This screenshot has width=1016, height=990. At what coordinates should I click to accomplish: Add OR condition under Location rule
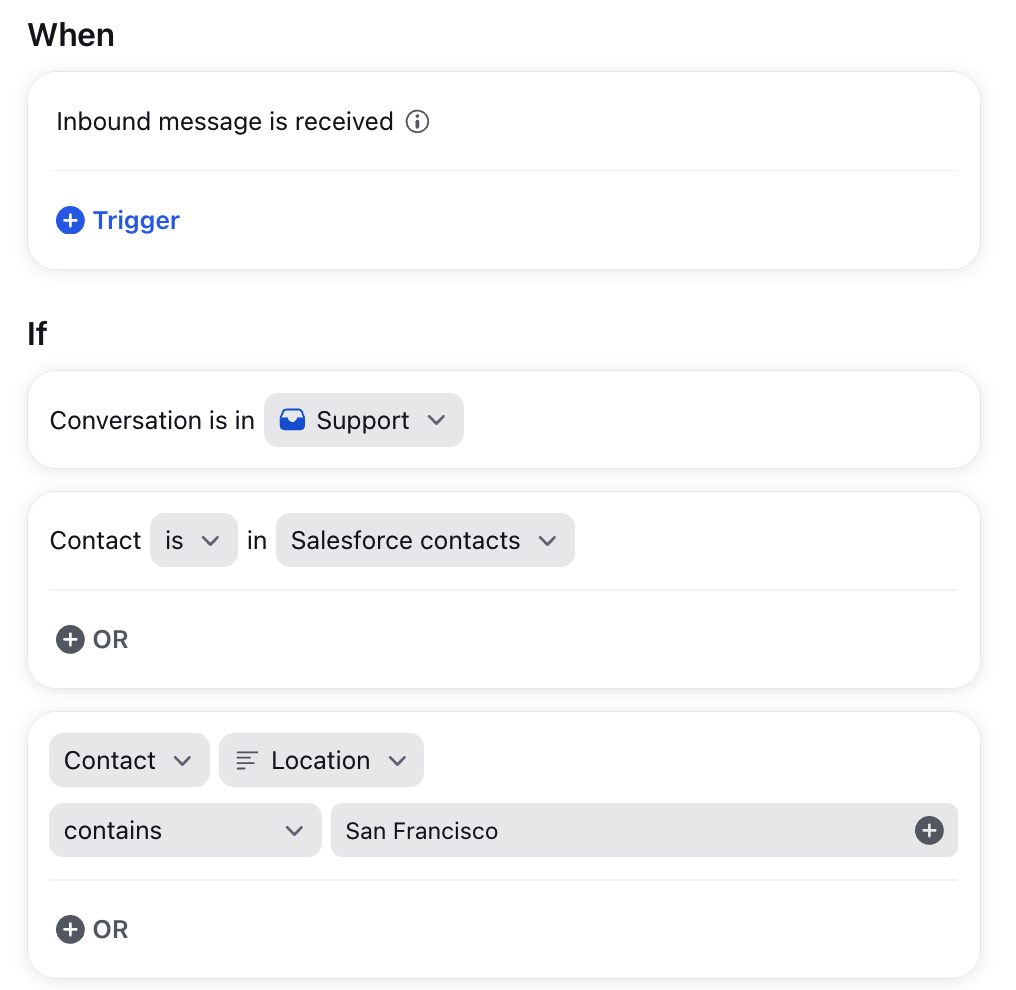[92, 930]
